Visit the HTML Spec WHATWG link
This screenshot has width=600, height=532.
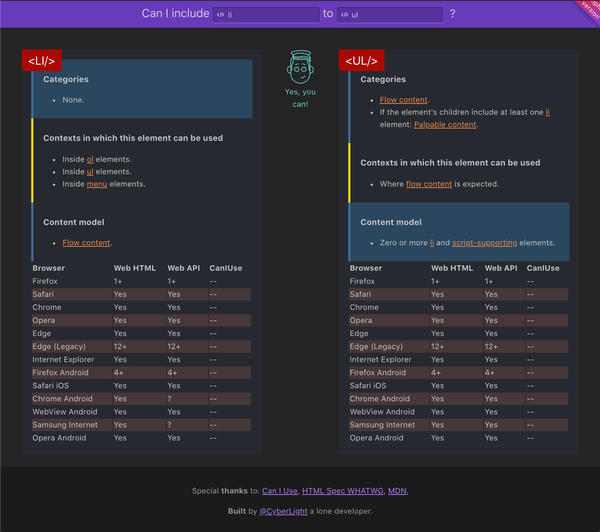tap(342, 491)
